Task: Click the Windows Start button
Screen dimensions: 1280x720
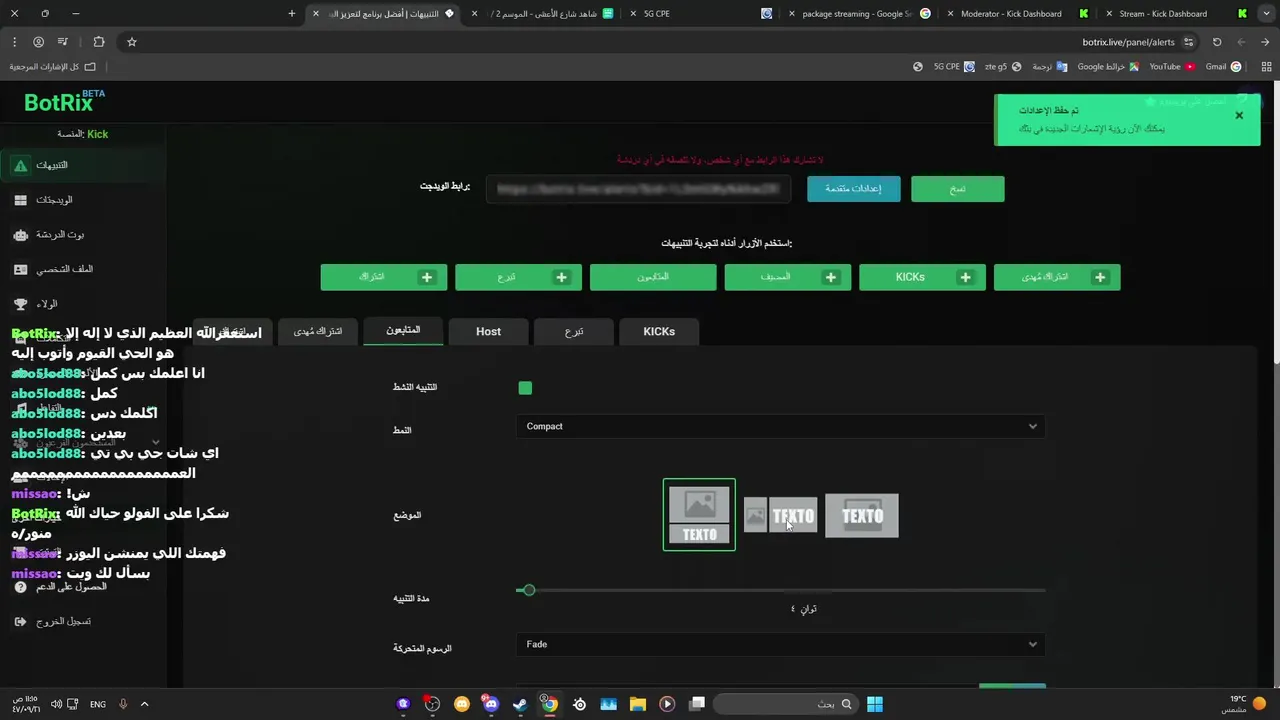Action: click(x=875, y=704)
